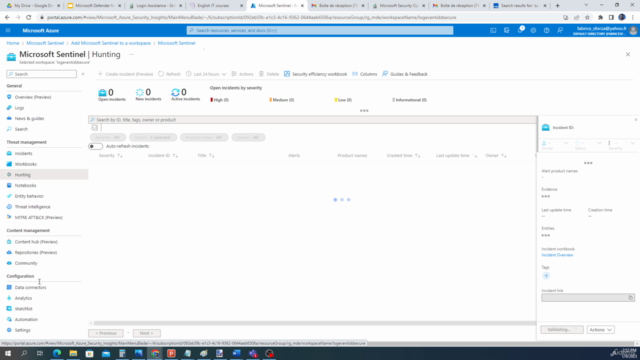The height and width of the screenshot is (360, 640).
Task: Click the Home breadcrumb link
Action: pos(13,43)
